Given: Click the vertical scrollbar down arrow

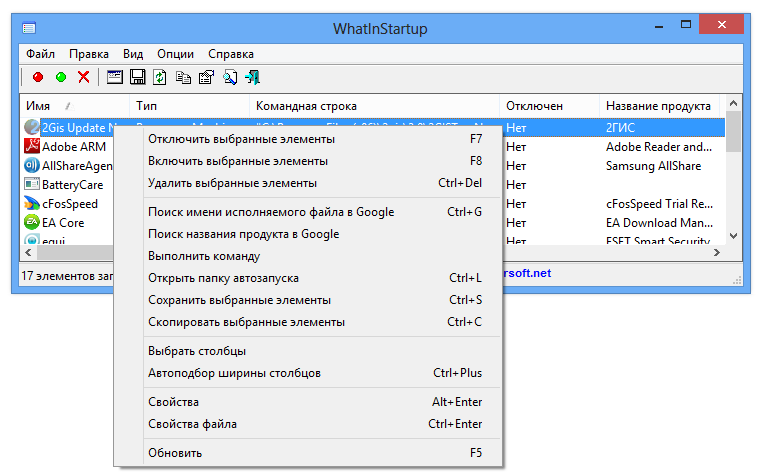Looking at the screenshot, I should point(733,236).
